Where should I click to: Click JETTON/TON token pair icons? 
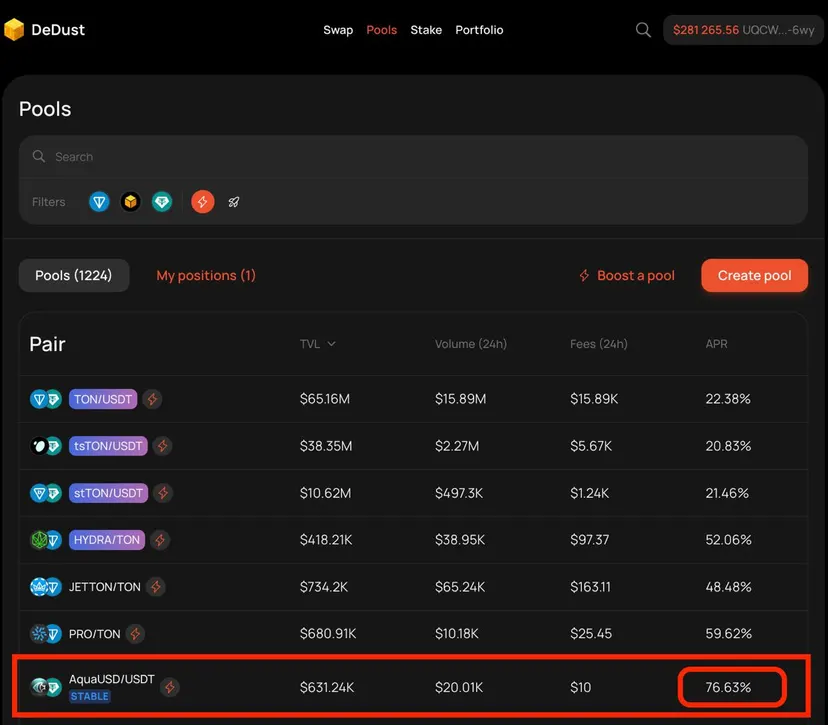(46, 587)
